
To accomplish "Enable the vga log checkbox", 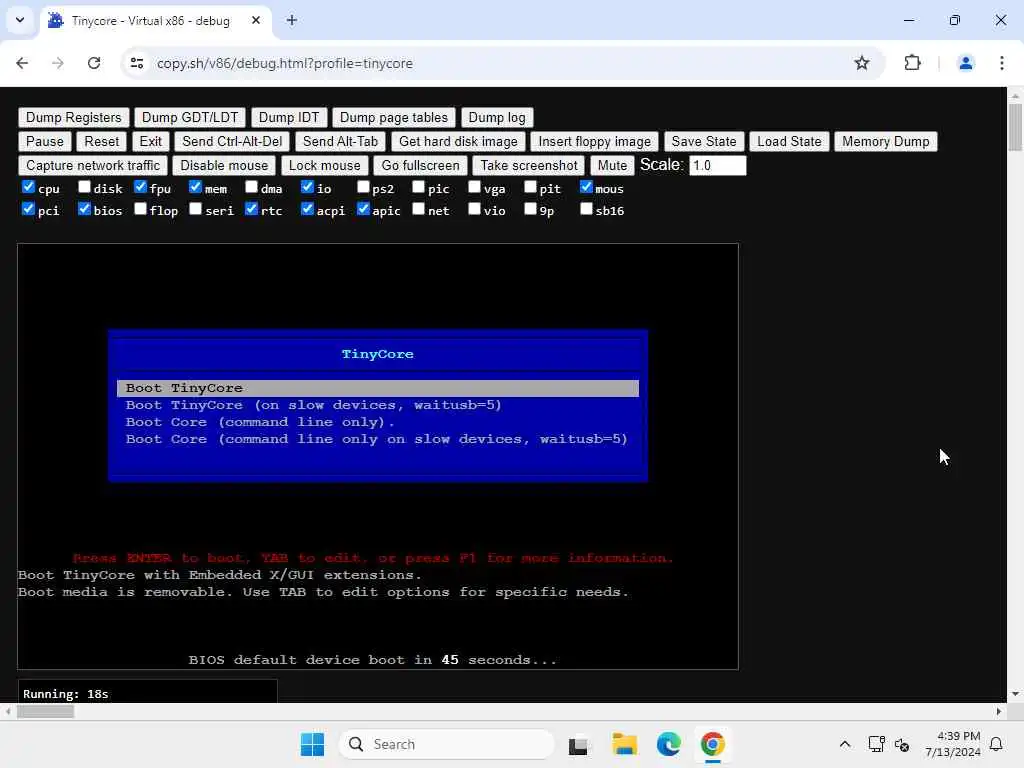I will [x=475, y=187].
